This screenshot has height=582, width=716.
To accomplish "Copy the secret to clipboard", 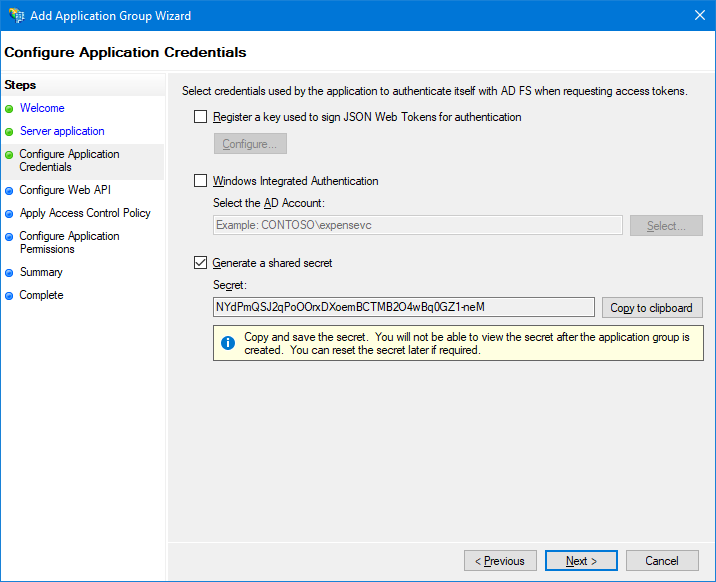I will [652, 308].
